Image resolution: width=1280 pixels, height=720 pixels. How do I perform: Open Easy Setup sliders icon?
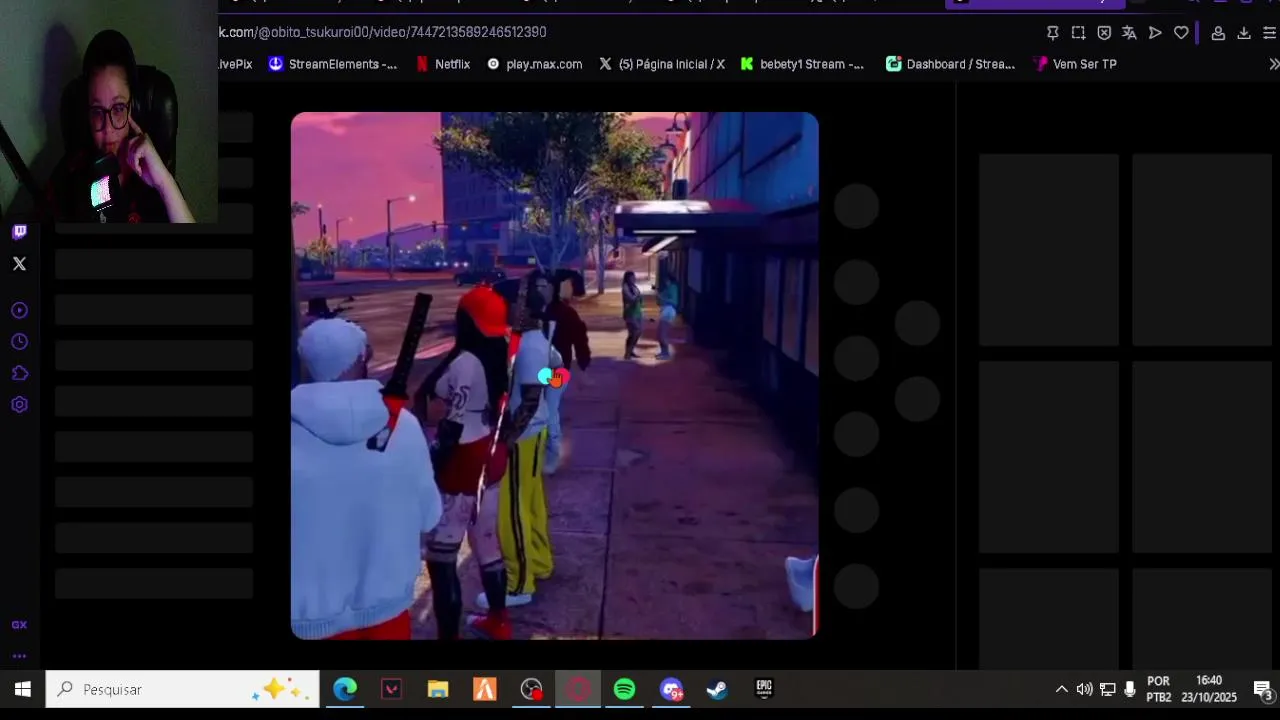point(1269,33)
